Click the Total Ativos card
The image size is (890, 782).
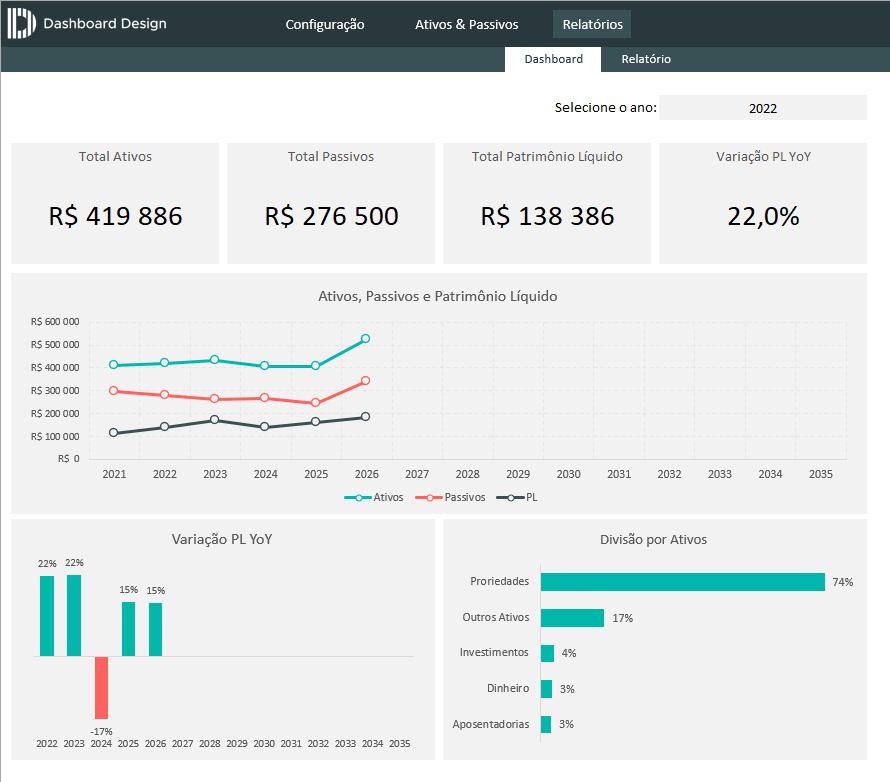(115, 203)
